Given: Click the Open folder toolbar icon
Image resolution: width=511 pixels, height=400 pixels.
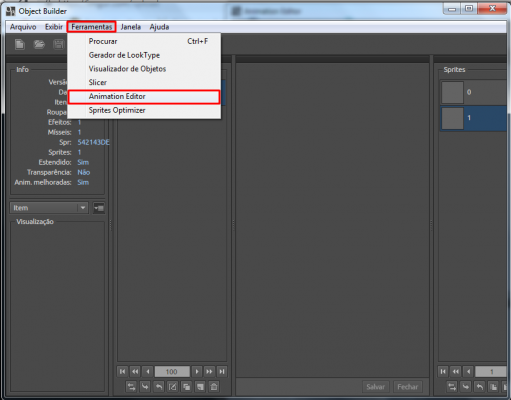Looking at the screenshot, I should 39,44.
